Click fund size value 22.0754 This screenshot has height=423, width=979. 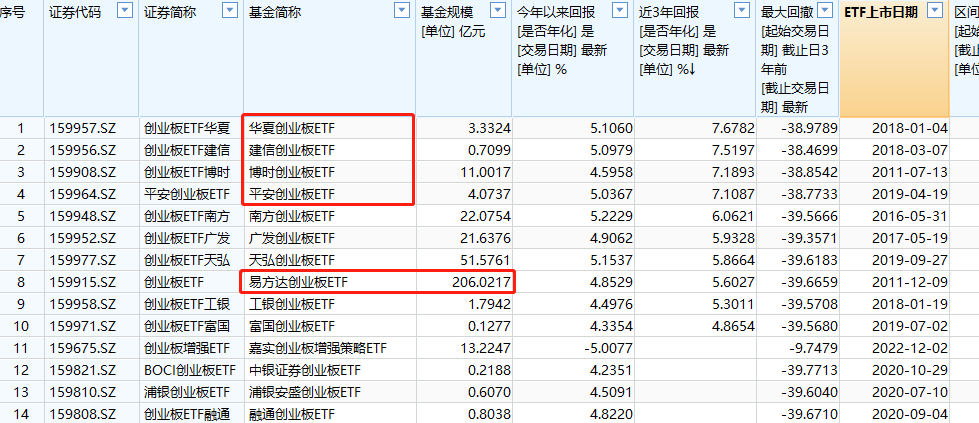click(485, 217)
